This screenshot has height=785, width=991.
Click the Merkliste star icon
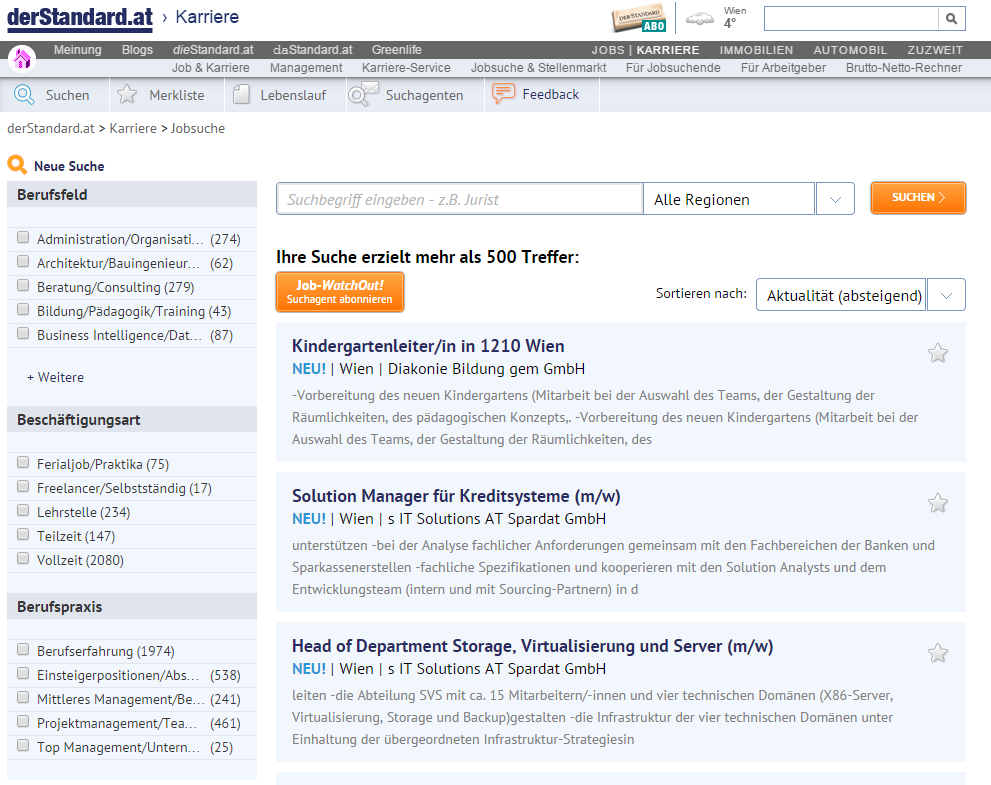[x=127, y=95]
